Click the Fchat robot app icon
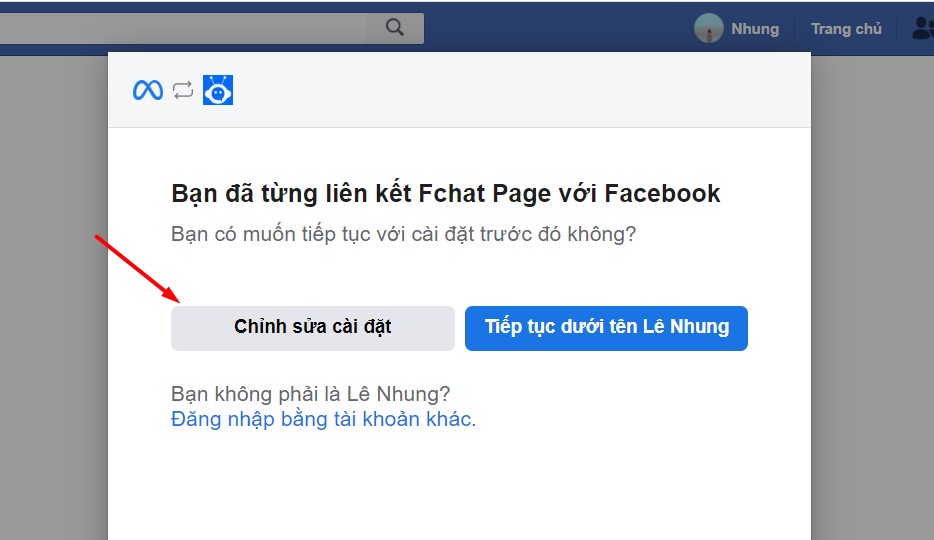The image size is (934, 540). (217, 90)
